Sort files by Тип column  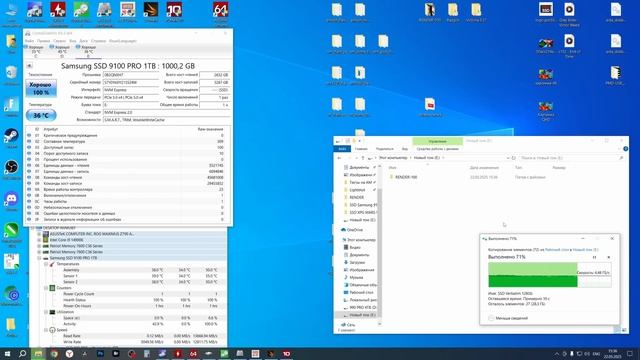(x=518, y=168)
